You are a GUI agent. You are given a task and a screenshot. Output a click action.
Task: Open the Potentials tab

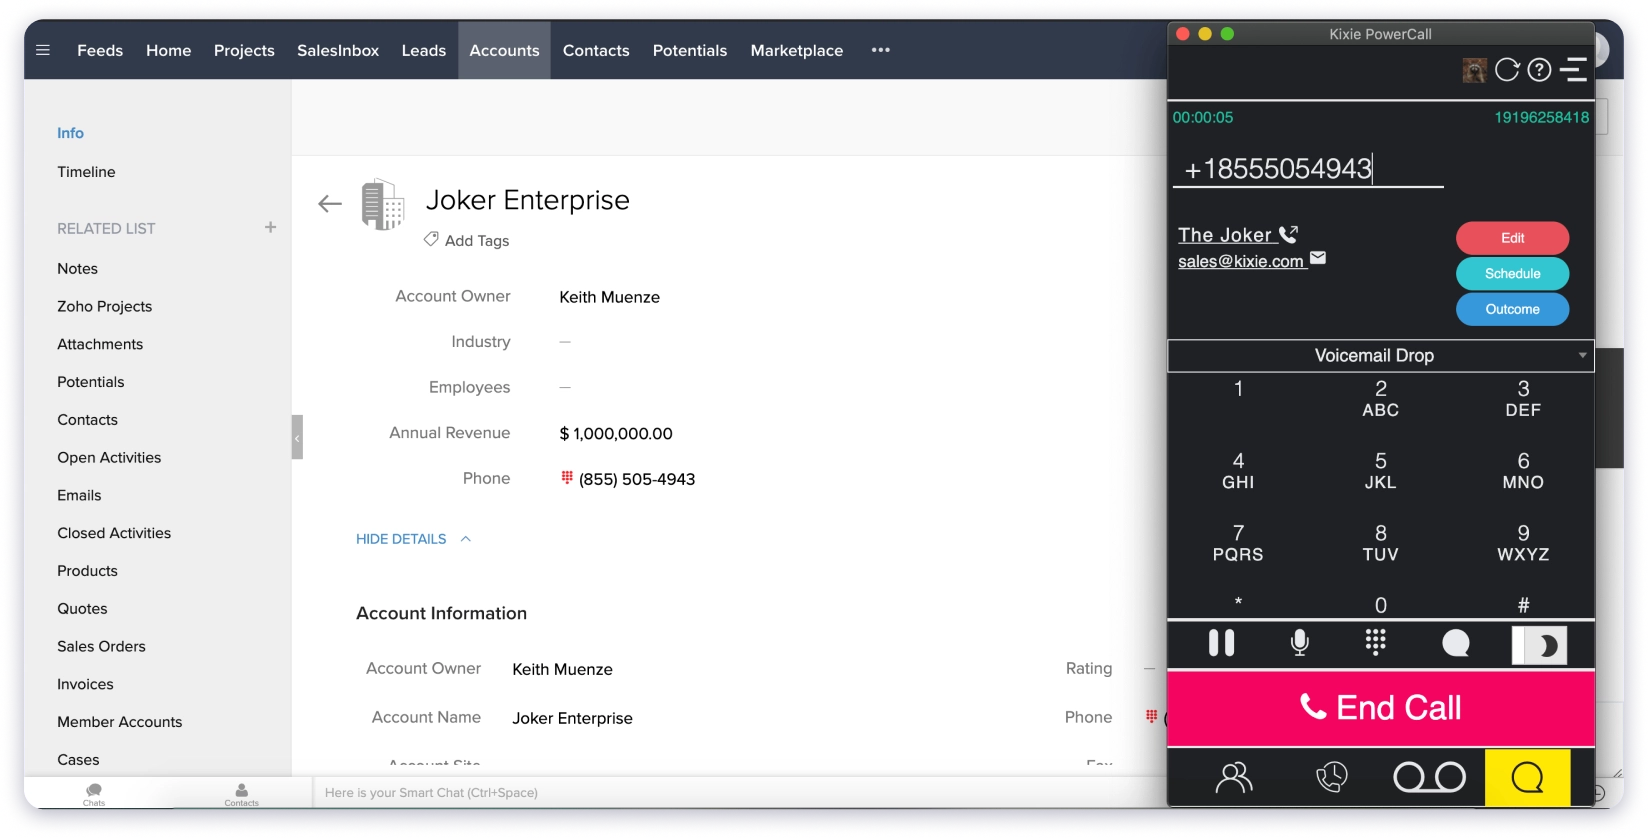click(690, 50)
